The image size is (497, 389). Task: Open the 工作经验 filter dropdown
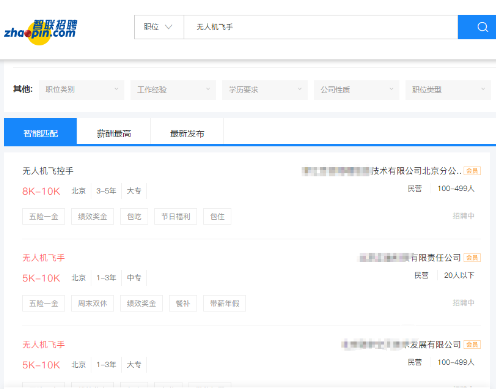tap(173, 90)
